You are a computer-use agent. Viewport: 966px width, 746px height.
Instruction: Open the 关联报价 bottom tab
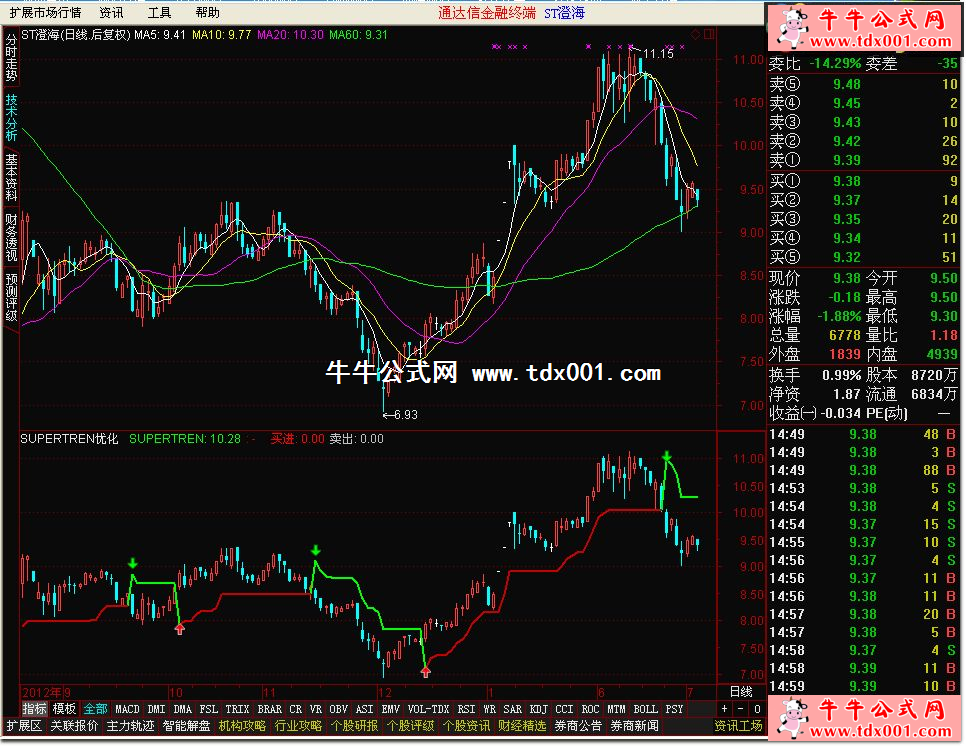click(x=74, y=726)
